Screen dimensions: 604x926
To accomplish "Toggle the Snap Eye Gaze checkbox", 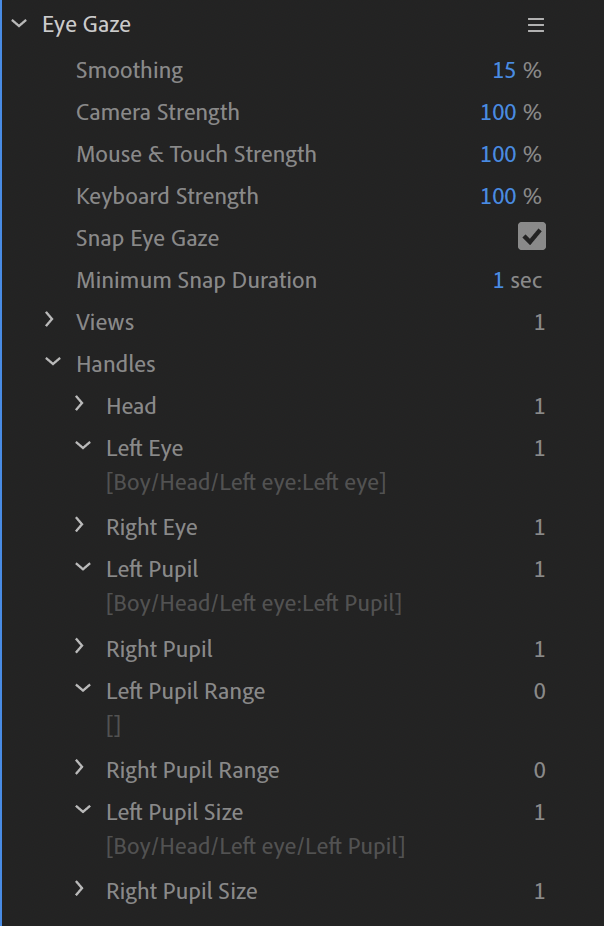I will click(531, 237).
